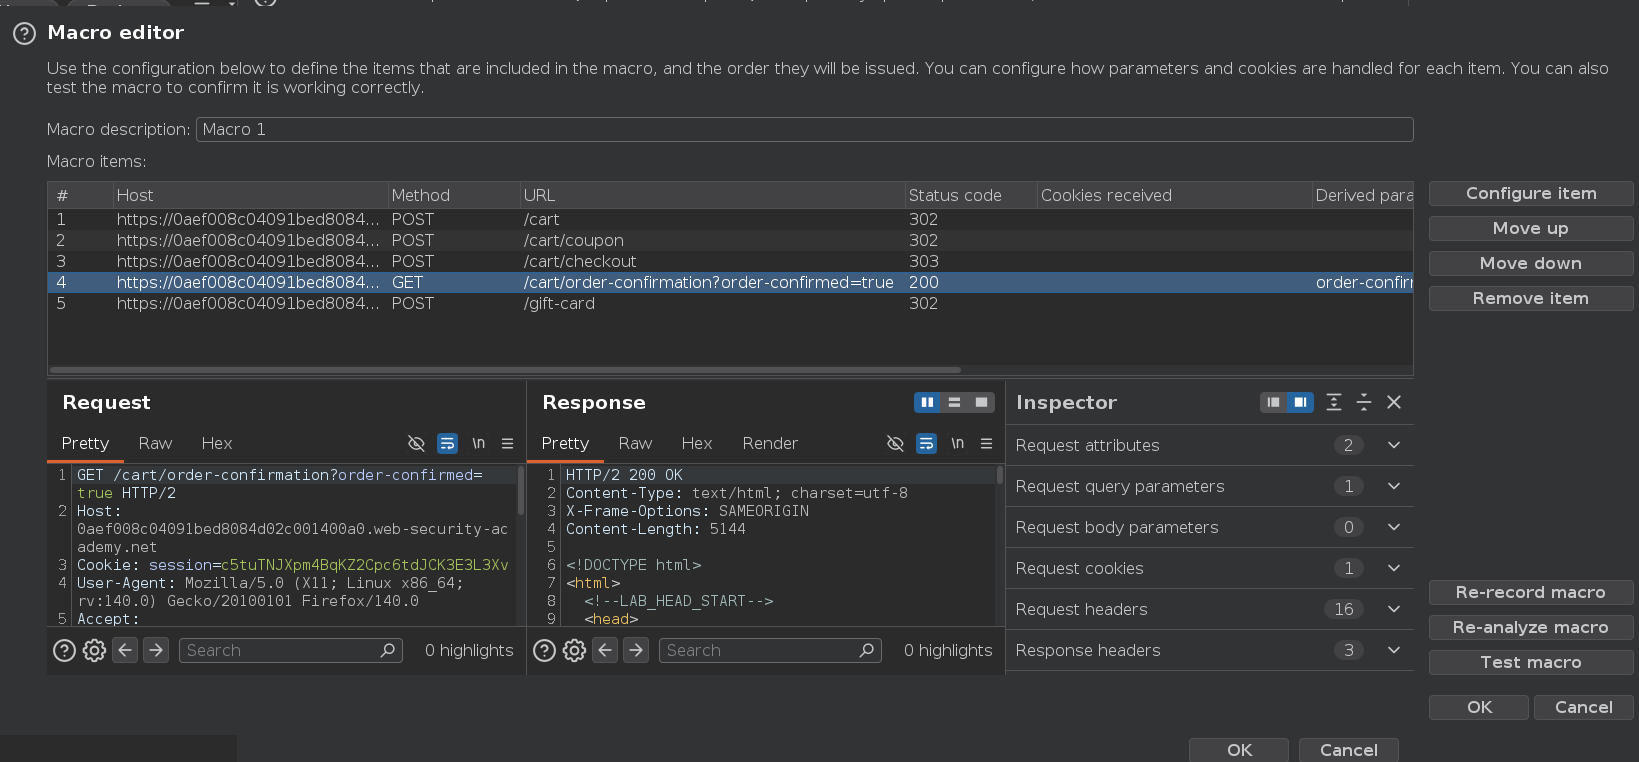Click Re-analyze macro button

[x=1531, y=627]
